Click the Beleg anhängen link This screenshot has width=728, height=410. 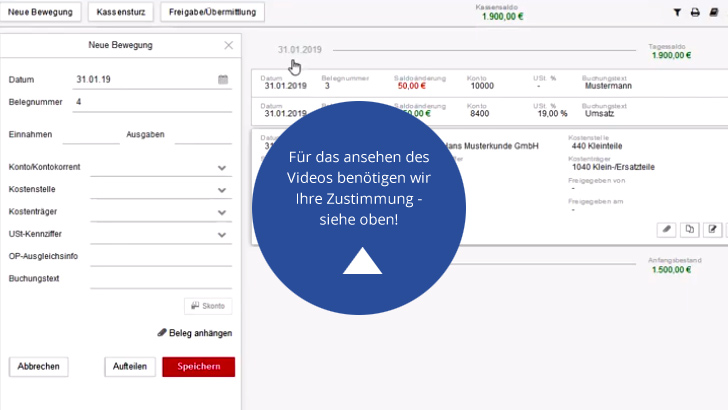[195, 333]
